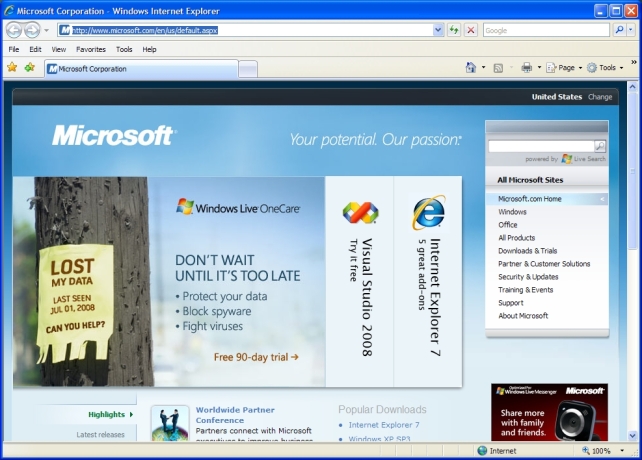642x460 pixels.
Task: Open the About Microsoft link
Action: pyautogui.click(x=523, y=316)
